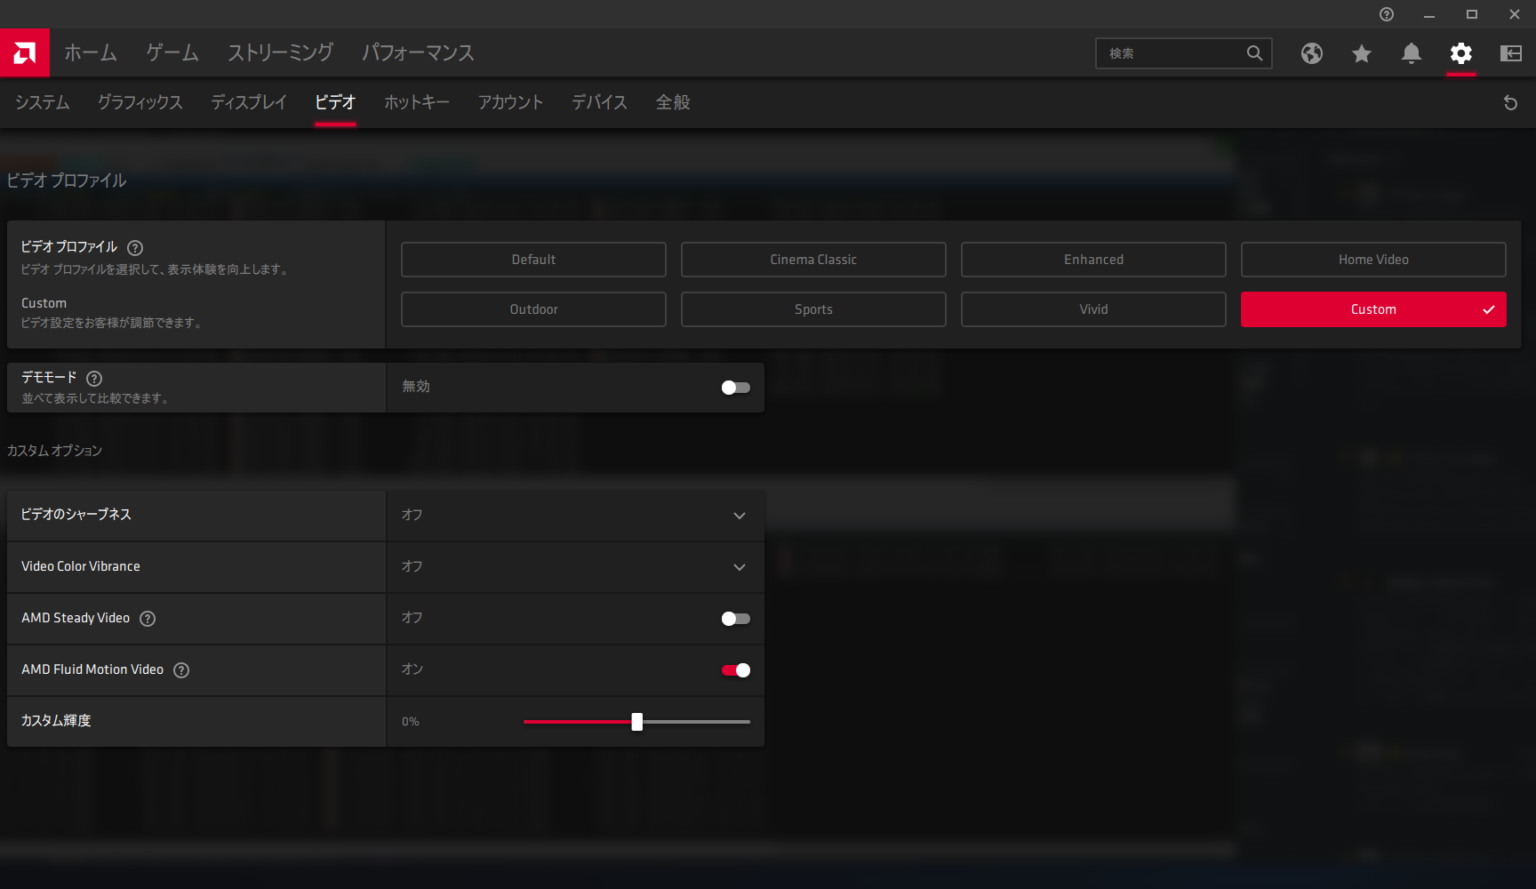Click the カスタム輝度 slider handle
Viewport: 1536px width, 889px height.
[x=637, y=722]
